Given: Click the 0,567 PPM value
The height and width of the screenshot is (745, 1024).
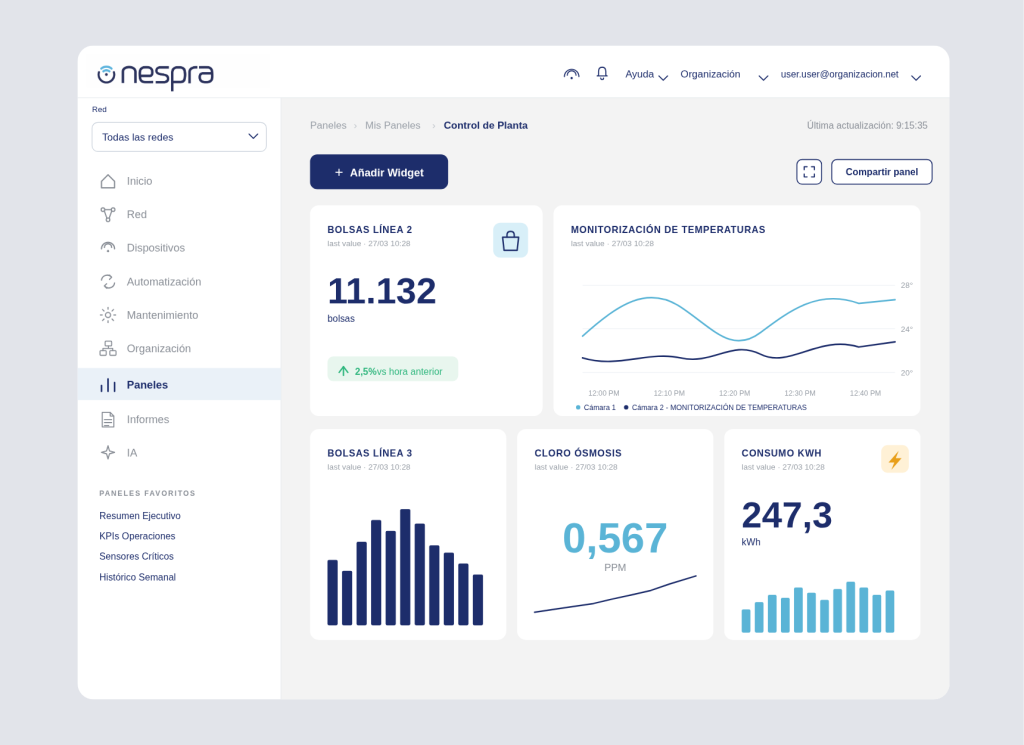Looking at the screenshot, I should (615, 538).
